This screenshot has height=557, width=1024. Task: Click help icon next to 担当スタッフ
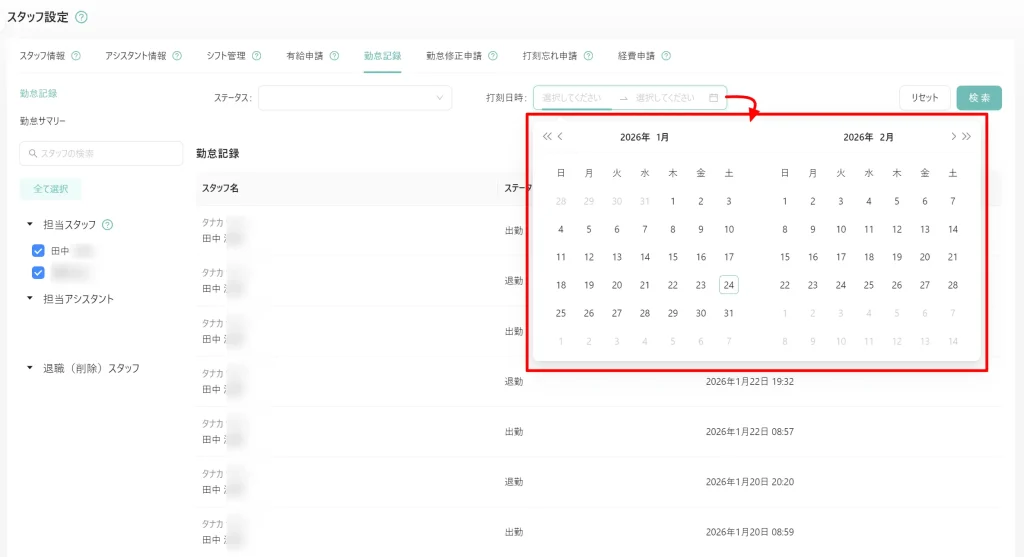(107, 225)
